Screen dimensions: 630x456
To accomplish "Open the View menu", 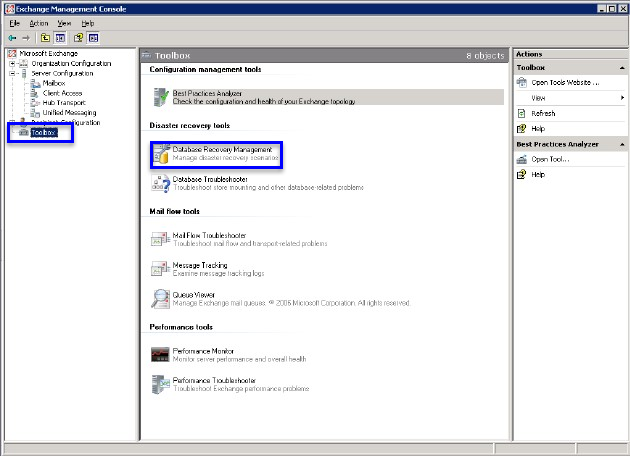I will click(64, 23).
